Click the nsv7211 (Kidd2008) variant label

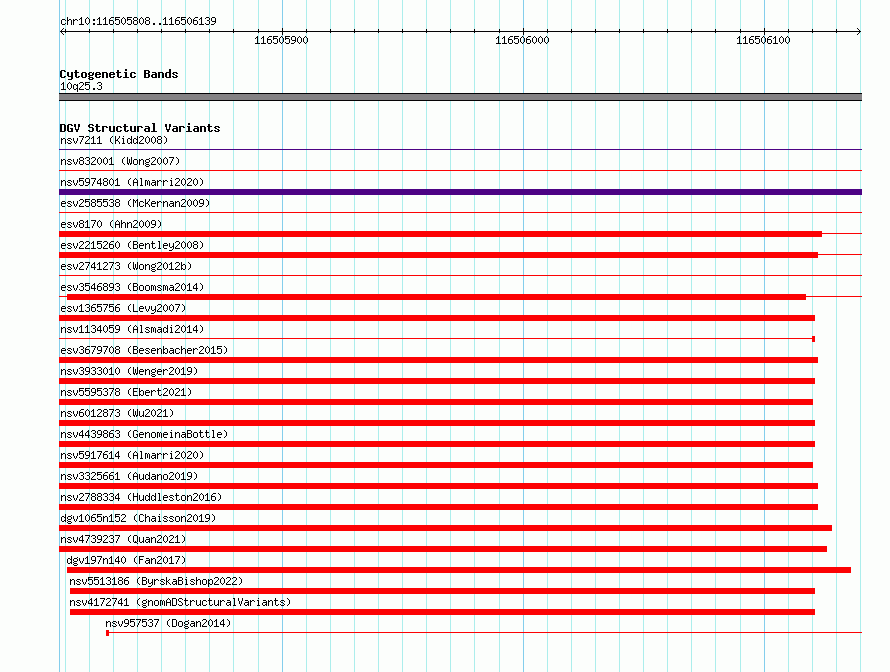click(x=114, y=140)
